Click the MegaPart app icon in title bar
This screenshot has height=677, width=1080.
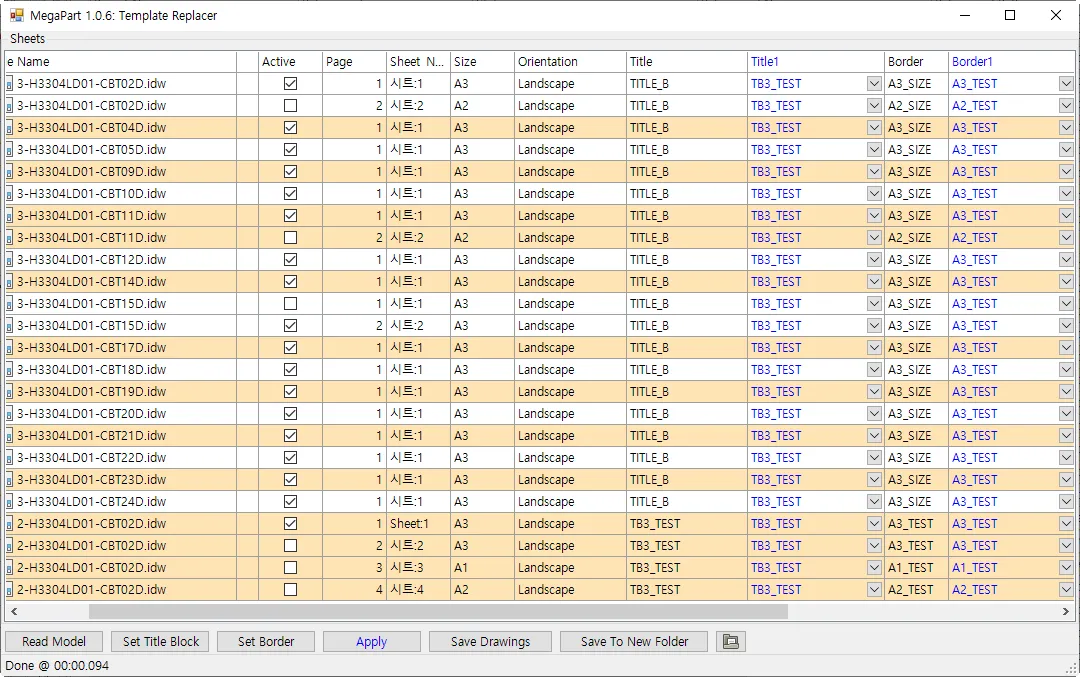pos(17,15)
